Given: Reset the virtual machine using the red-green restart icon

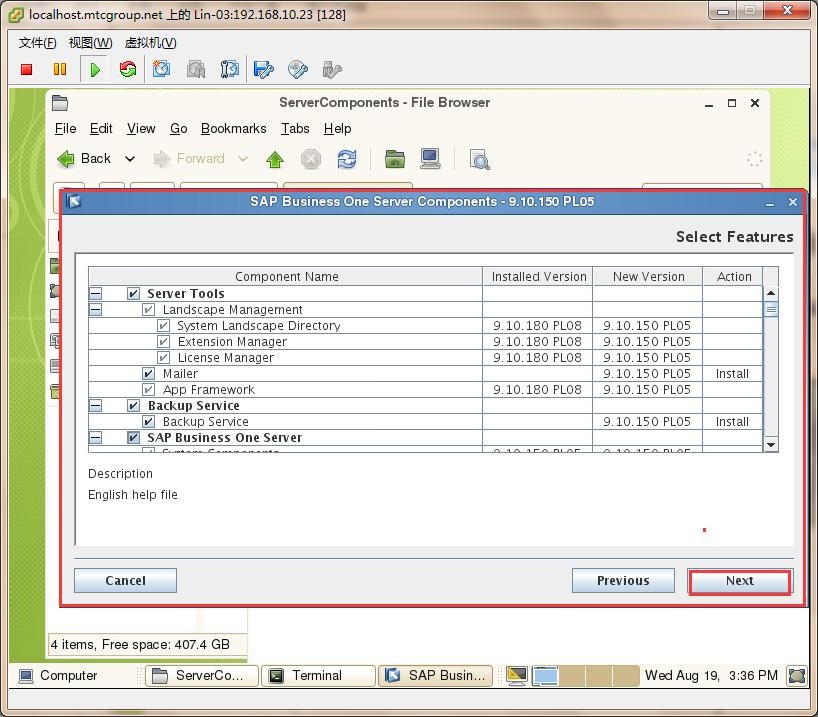Looking at the screenshot, I should point(128,69).
